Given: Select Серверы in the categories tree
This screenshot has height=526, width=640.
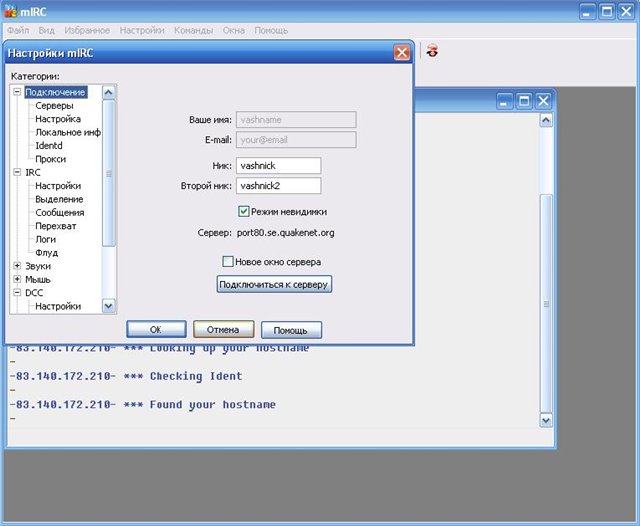Looking at the screenshot, I should pyautogui.click(x=54, y=106).
